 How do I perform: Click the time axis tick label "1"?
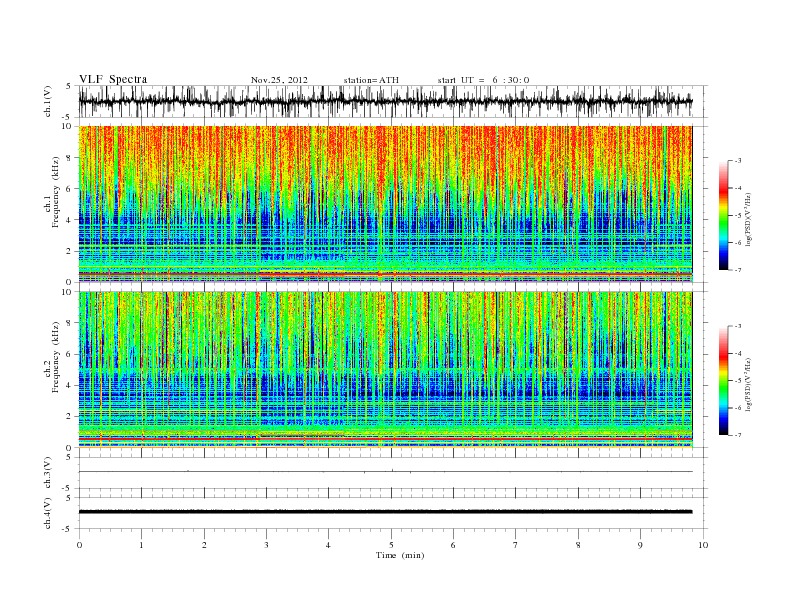141,545
